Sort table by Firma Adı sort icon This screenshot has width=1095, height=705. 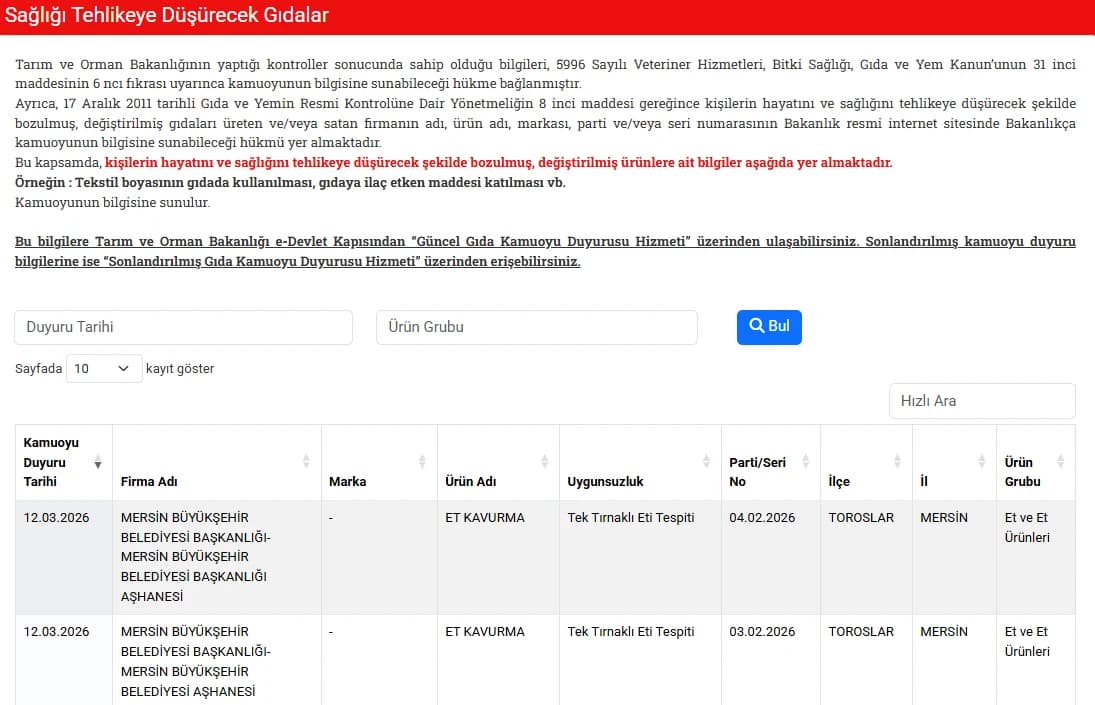click(306, 461)
